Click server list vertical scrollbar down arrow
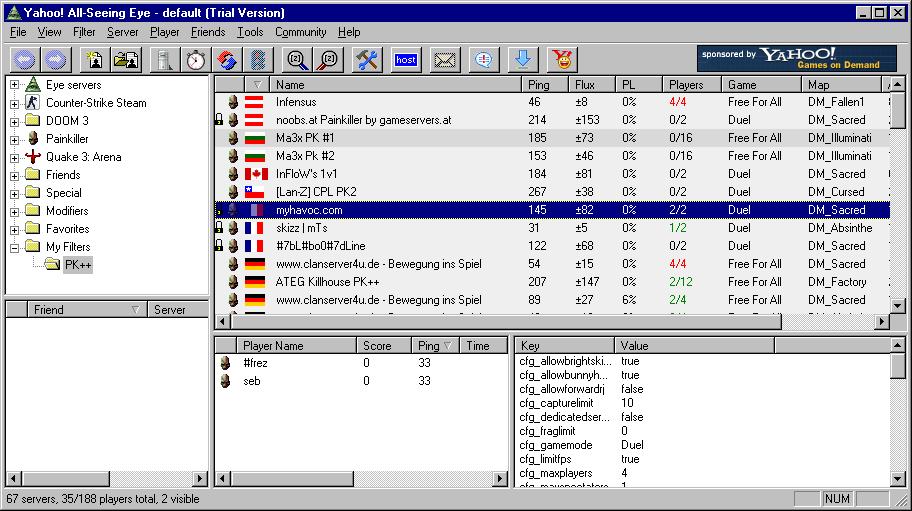The height and width of the screenshot is (511, 912). click(897, 306)
